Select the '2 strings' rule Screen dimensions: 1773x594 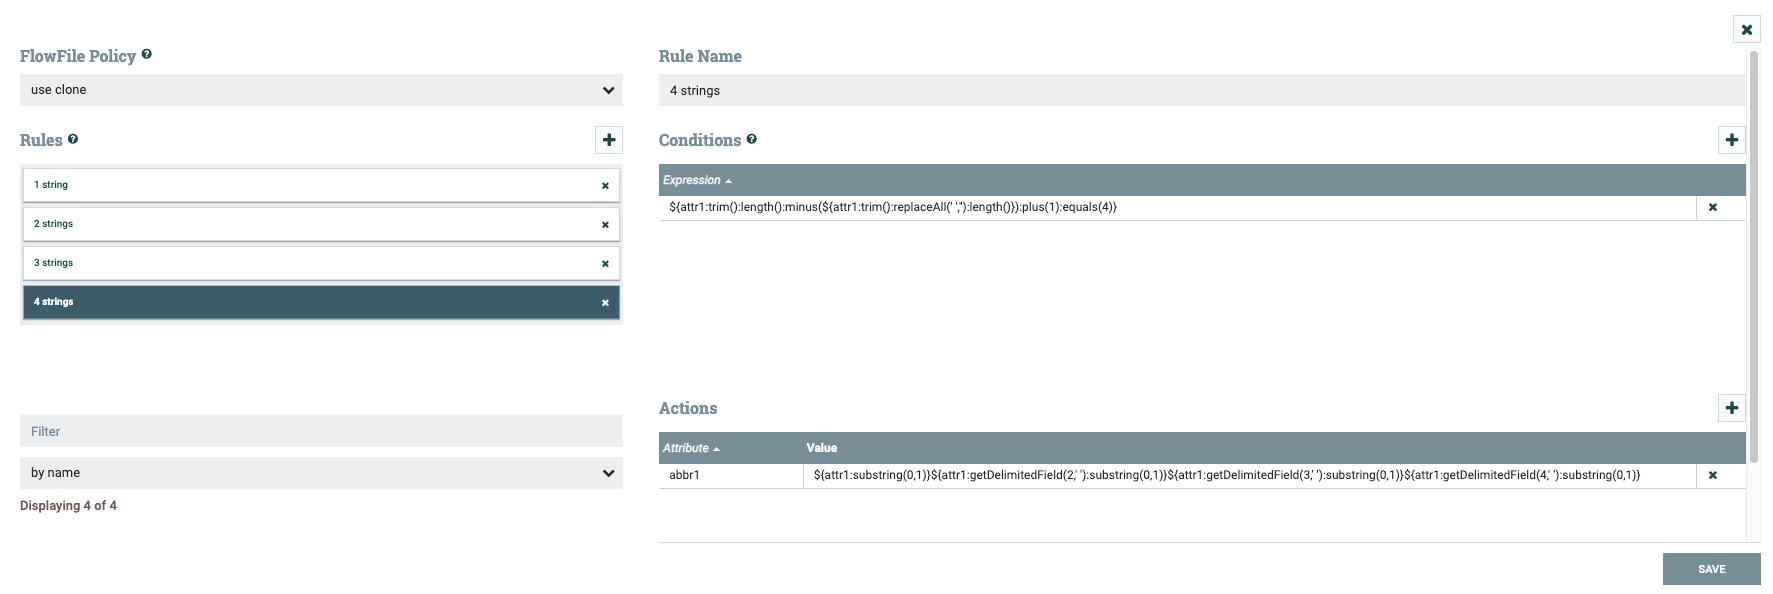(321, 224)
